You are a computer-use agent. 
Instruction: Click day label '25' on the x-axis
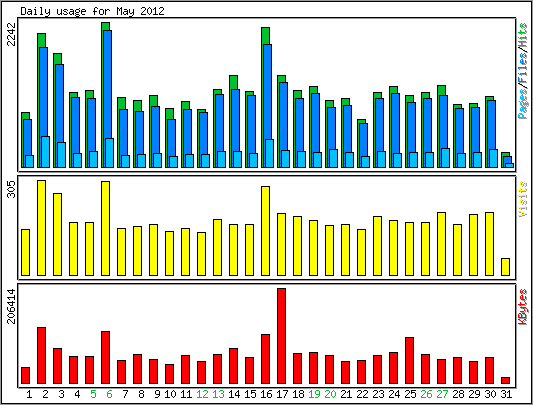coord(410,394)
